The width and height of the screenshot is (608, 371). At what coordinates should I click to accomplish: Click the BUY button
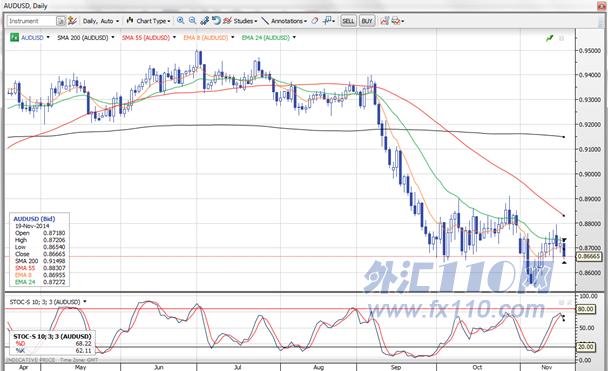(x=367, y=21)
